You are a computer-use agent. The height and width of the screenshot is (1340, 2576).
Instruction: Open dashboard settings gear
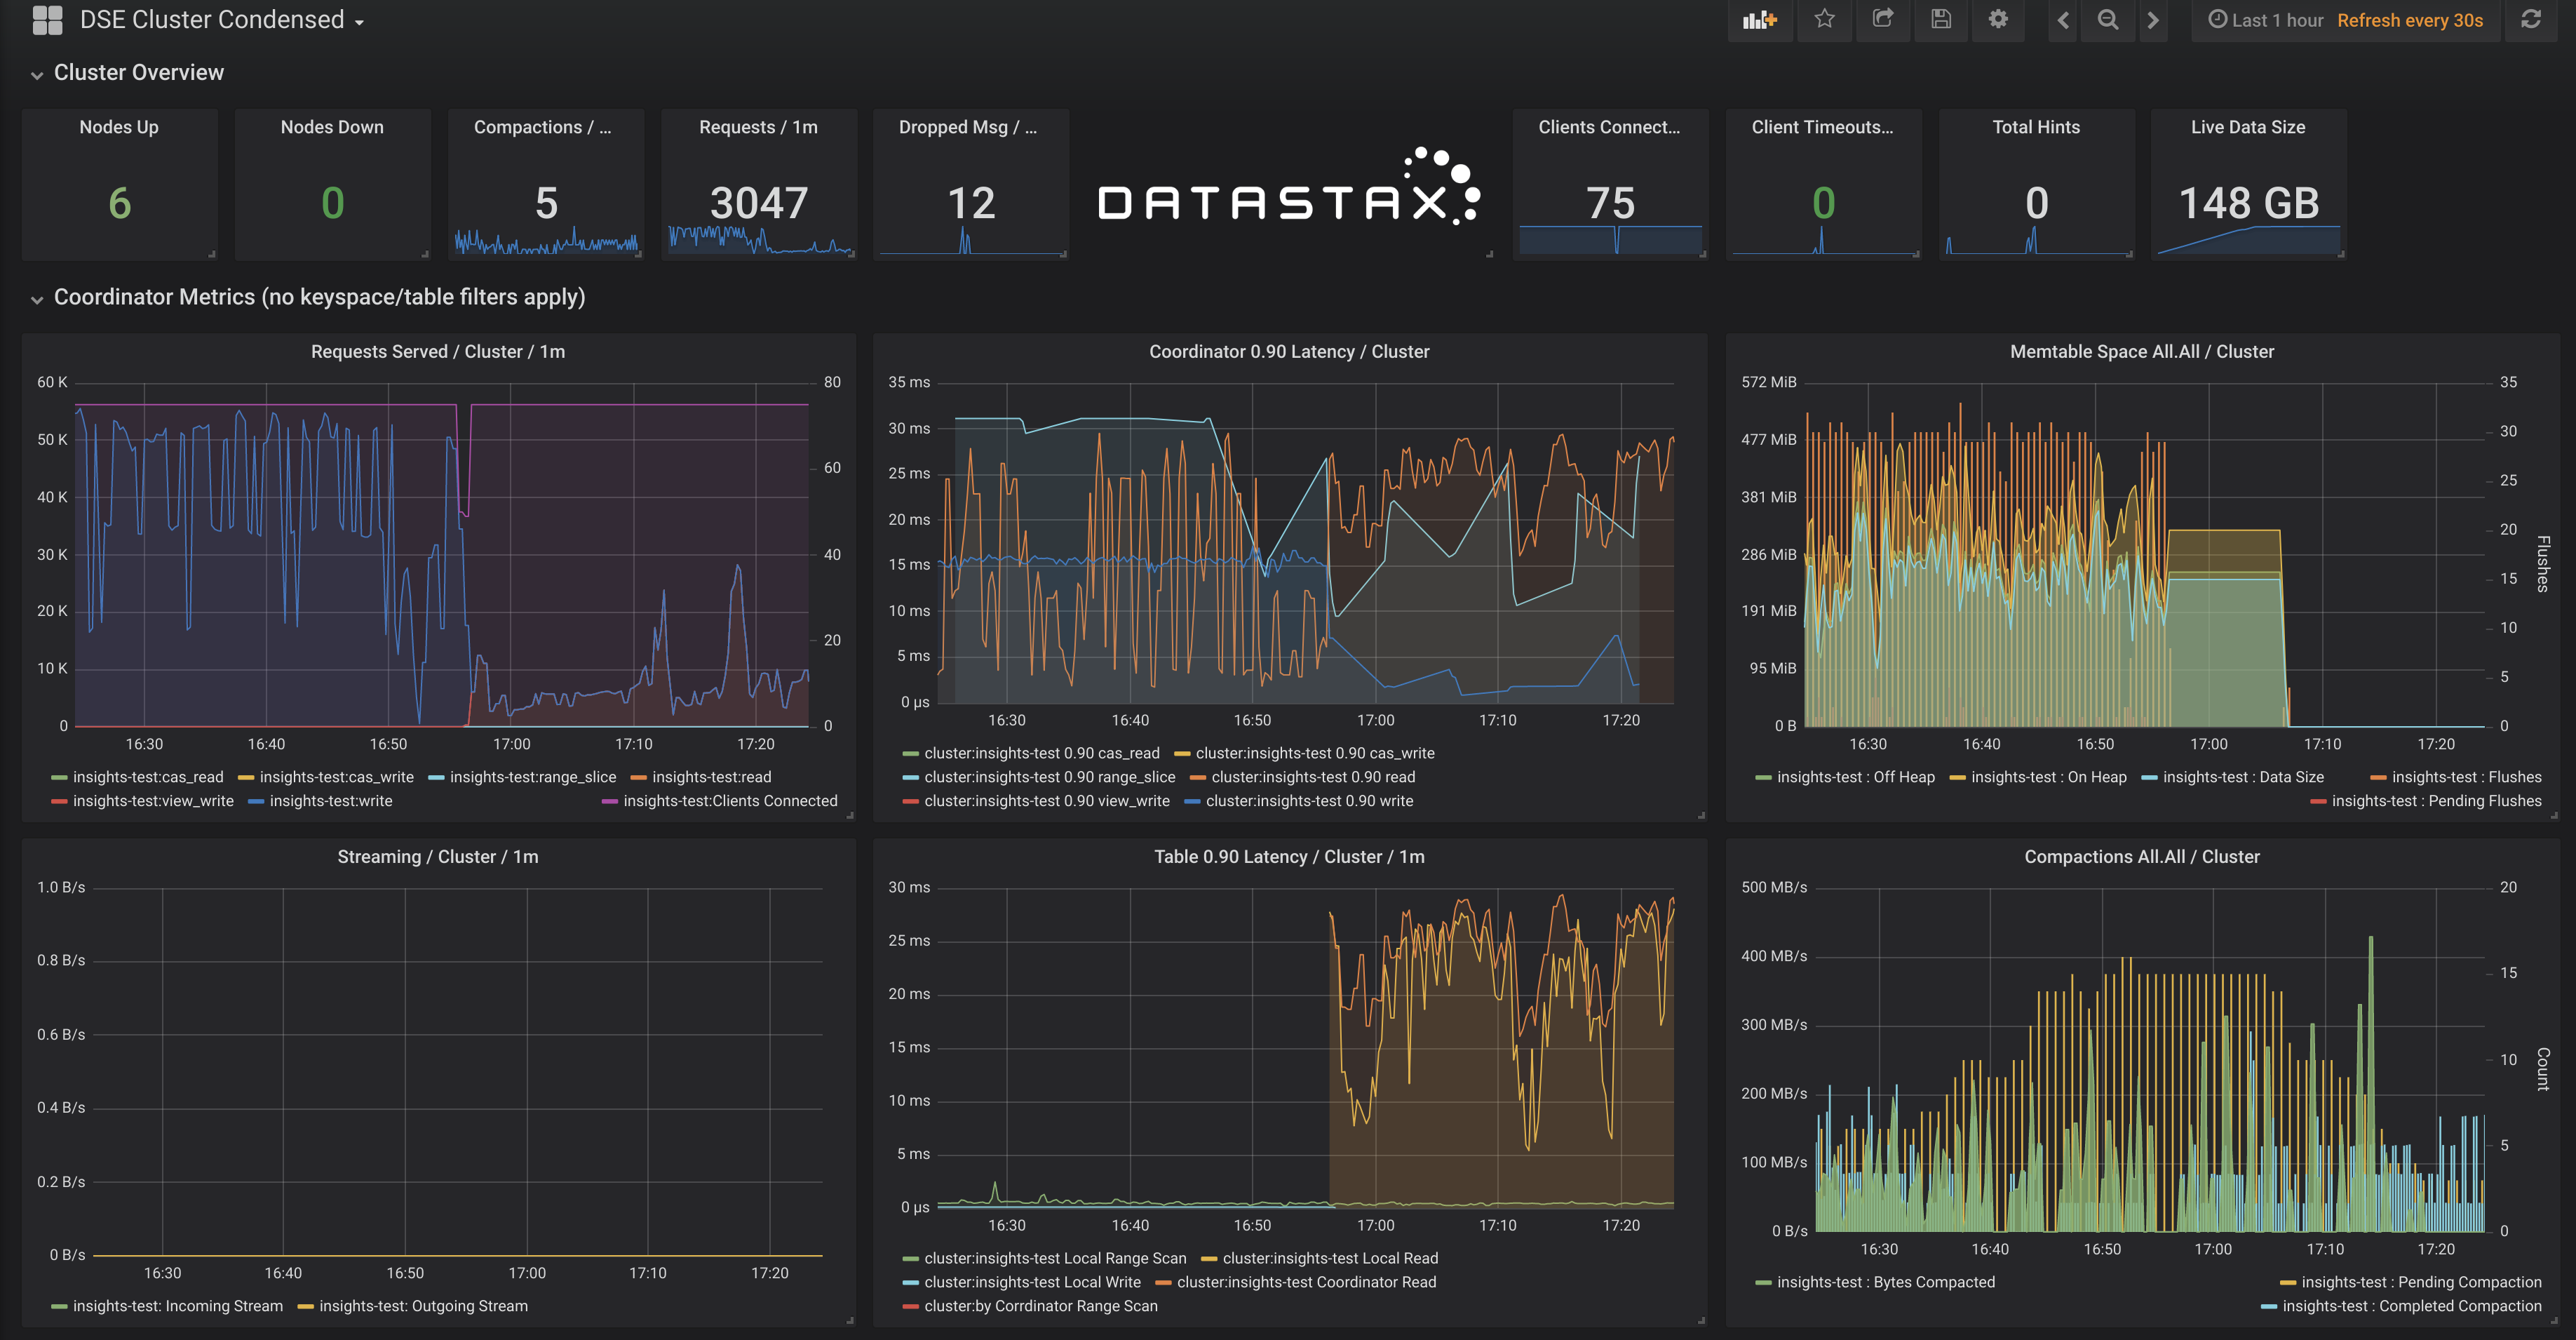click(1998, 20)
